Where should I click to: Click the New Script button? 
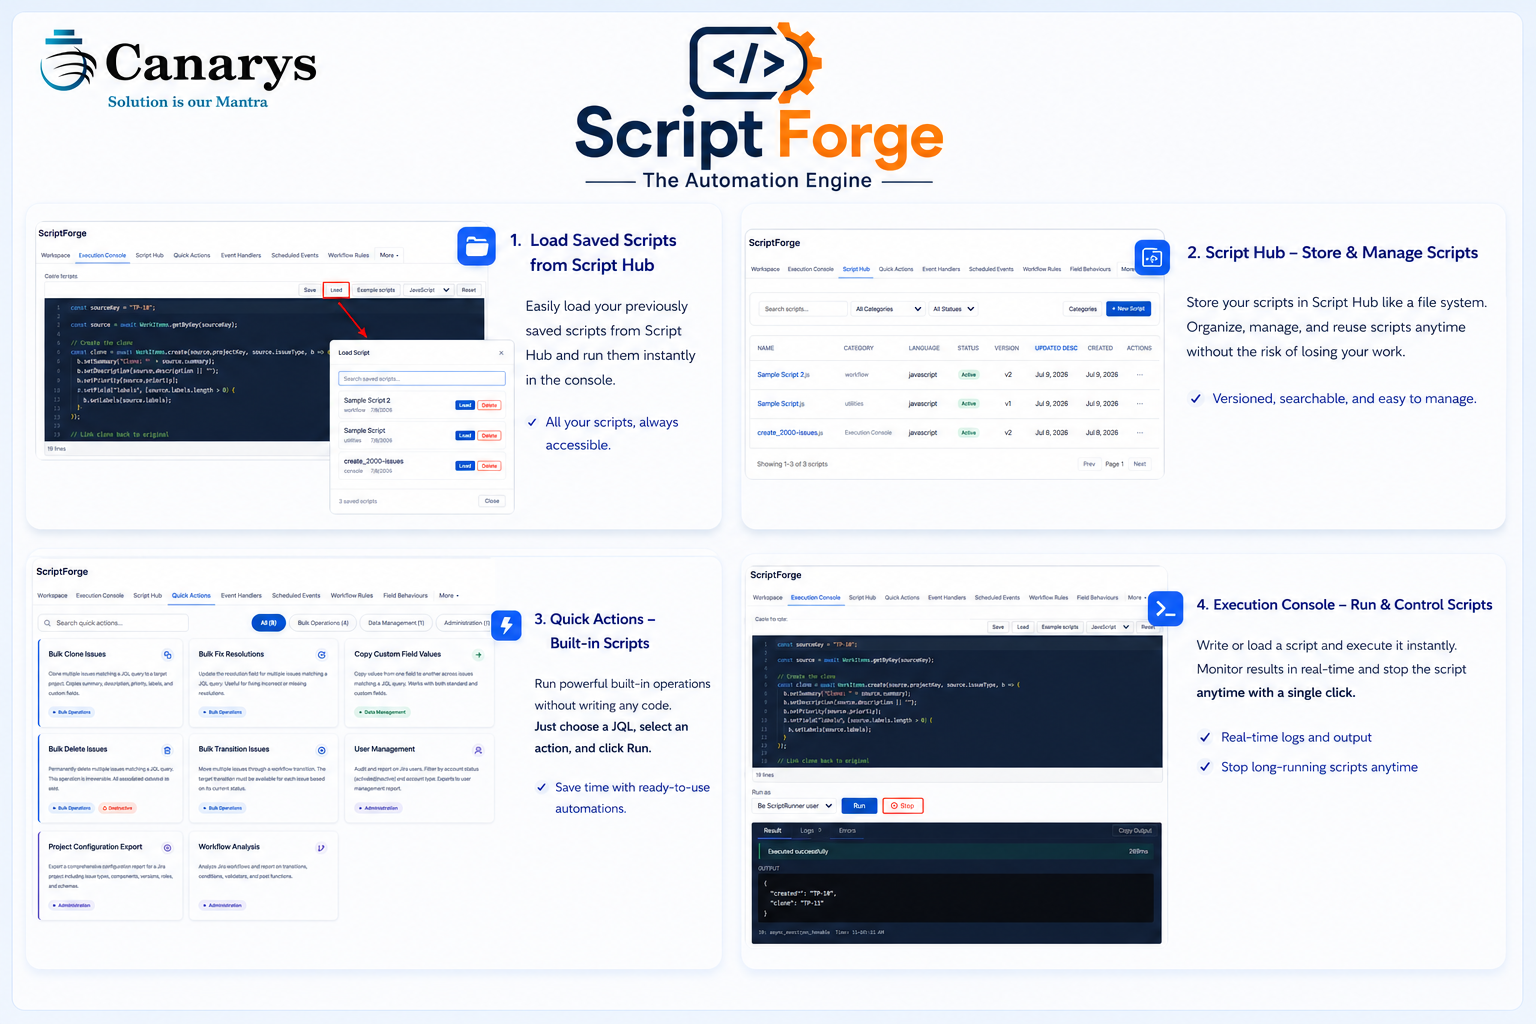(1128, 309)
